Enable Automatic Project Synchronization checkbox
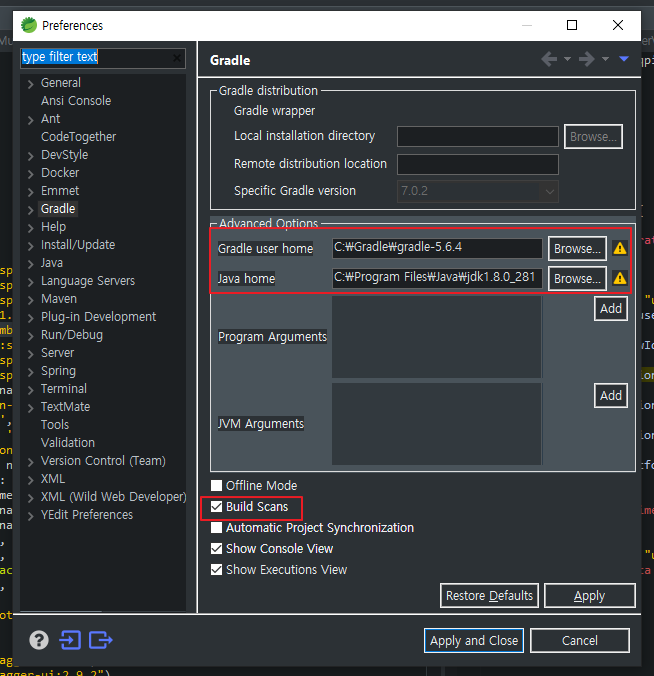654x676 pixels. point(216,528)
